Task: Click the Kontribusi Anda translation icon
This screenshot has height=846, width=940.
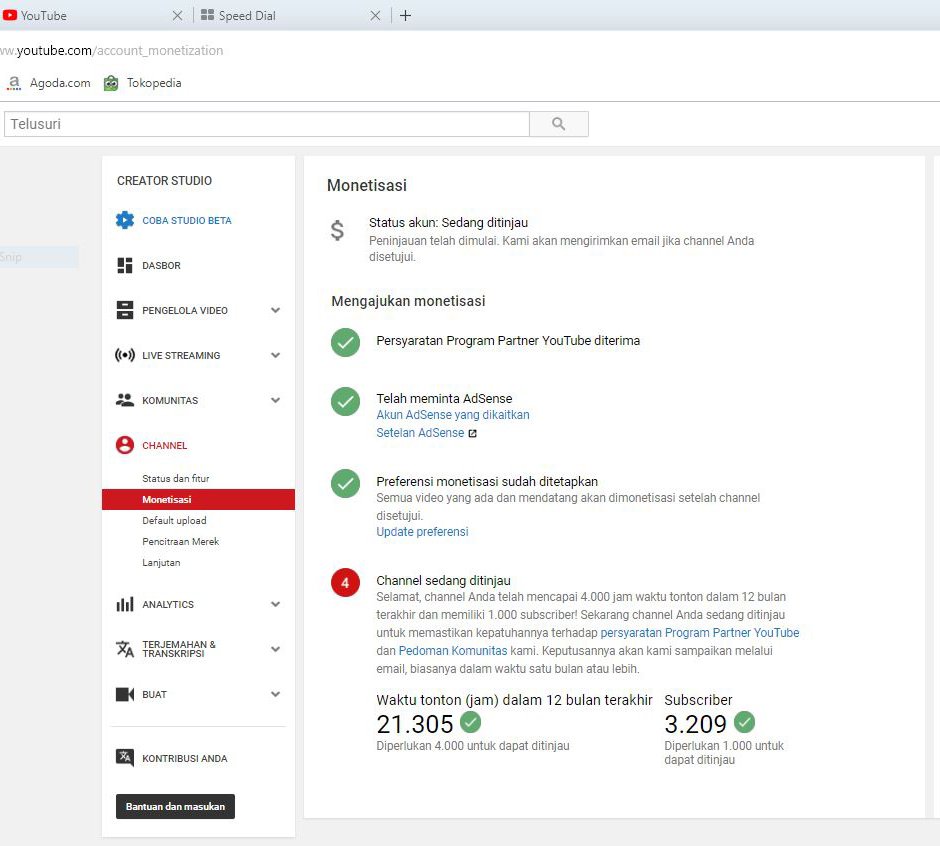Action: pos(125,758)
